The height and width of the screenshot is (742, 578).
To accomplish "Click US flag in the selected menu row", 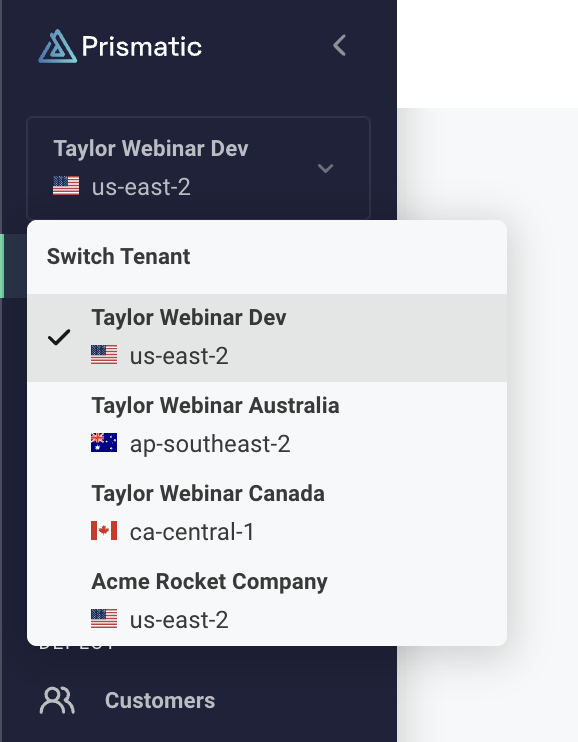I will coord(104,355).
